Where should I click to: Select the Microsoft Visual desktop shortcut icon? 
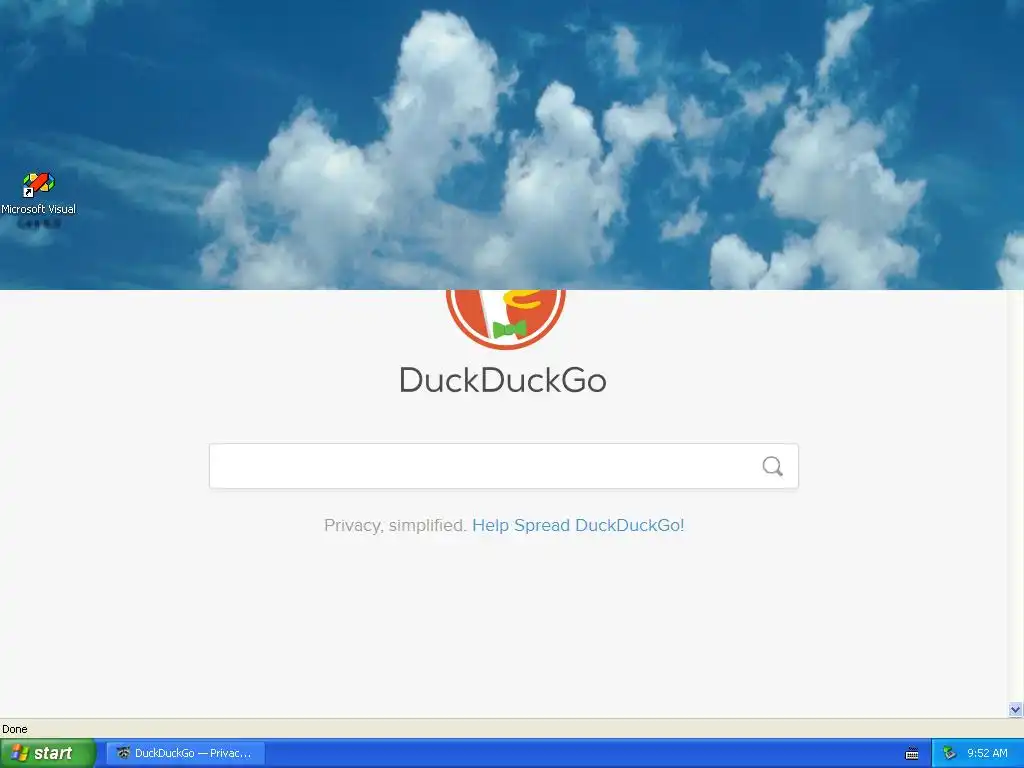tap(39, 199)
